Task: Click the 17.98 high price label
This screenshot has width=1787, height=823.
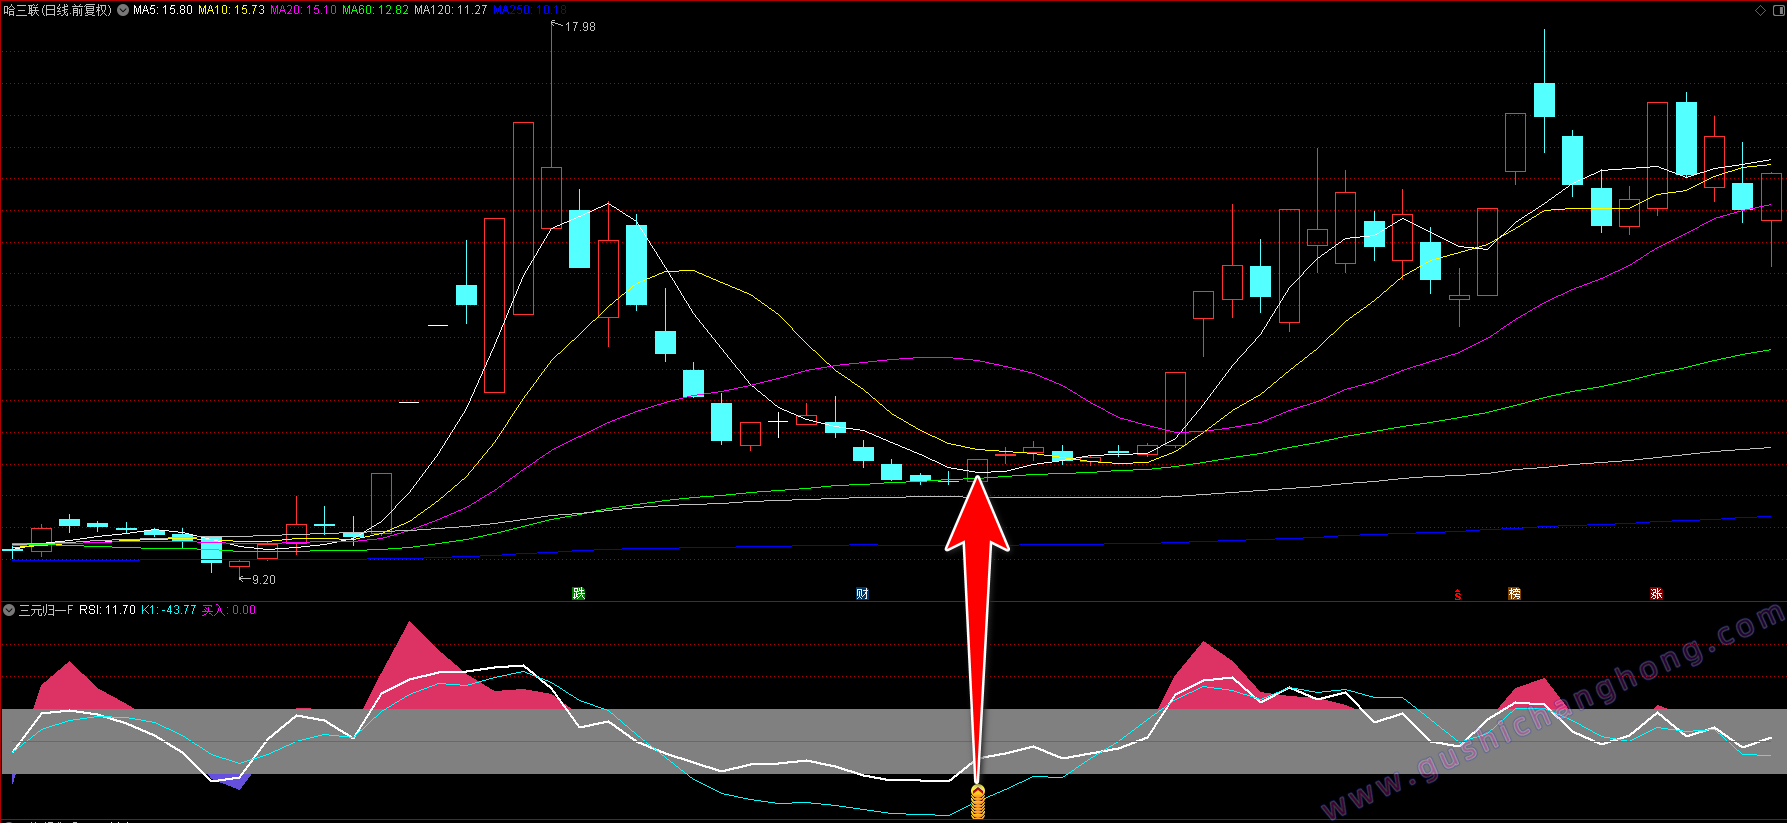Action: [x=580, y=27]
